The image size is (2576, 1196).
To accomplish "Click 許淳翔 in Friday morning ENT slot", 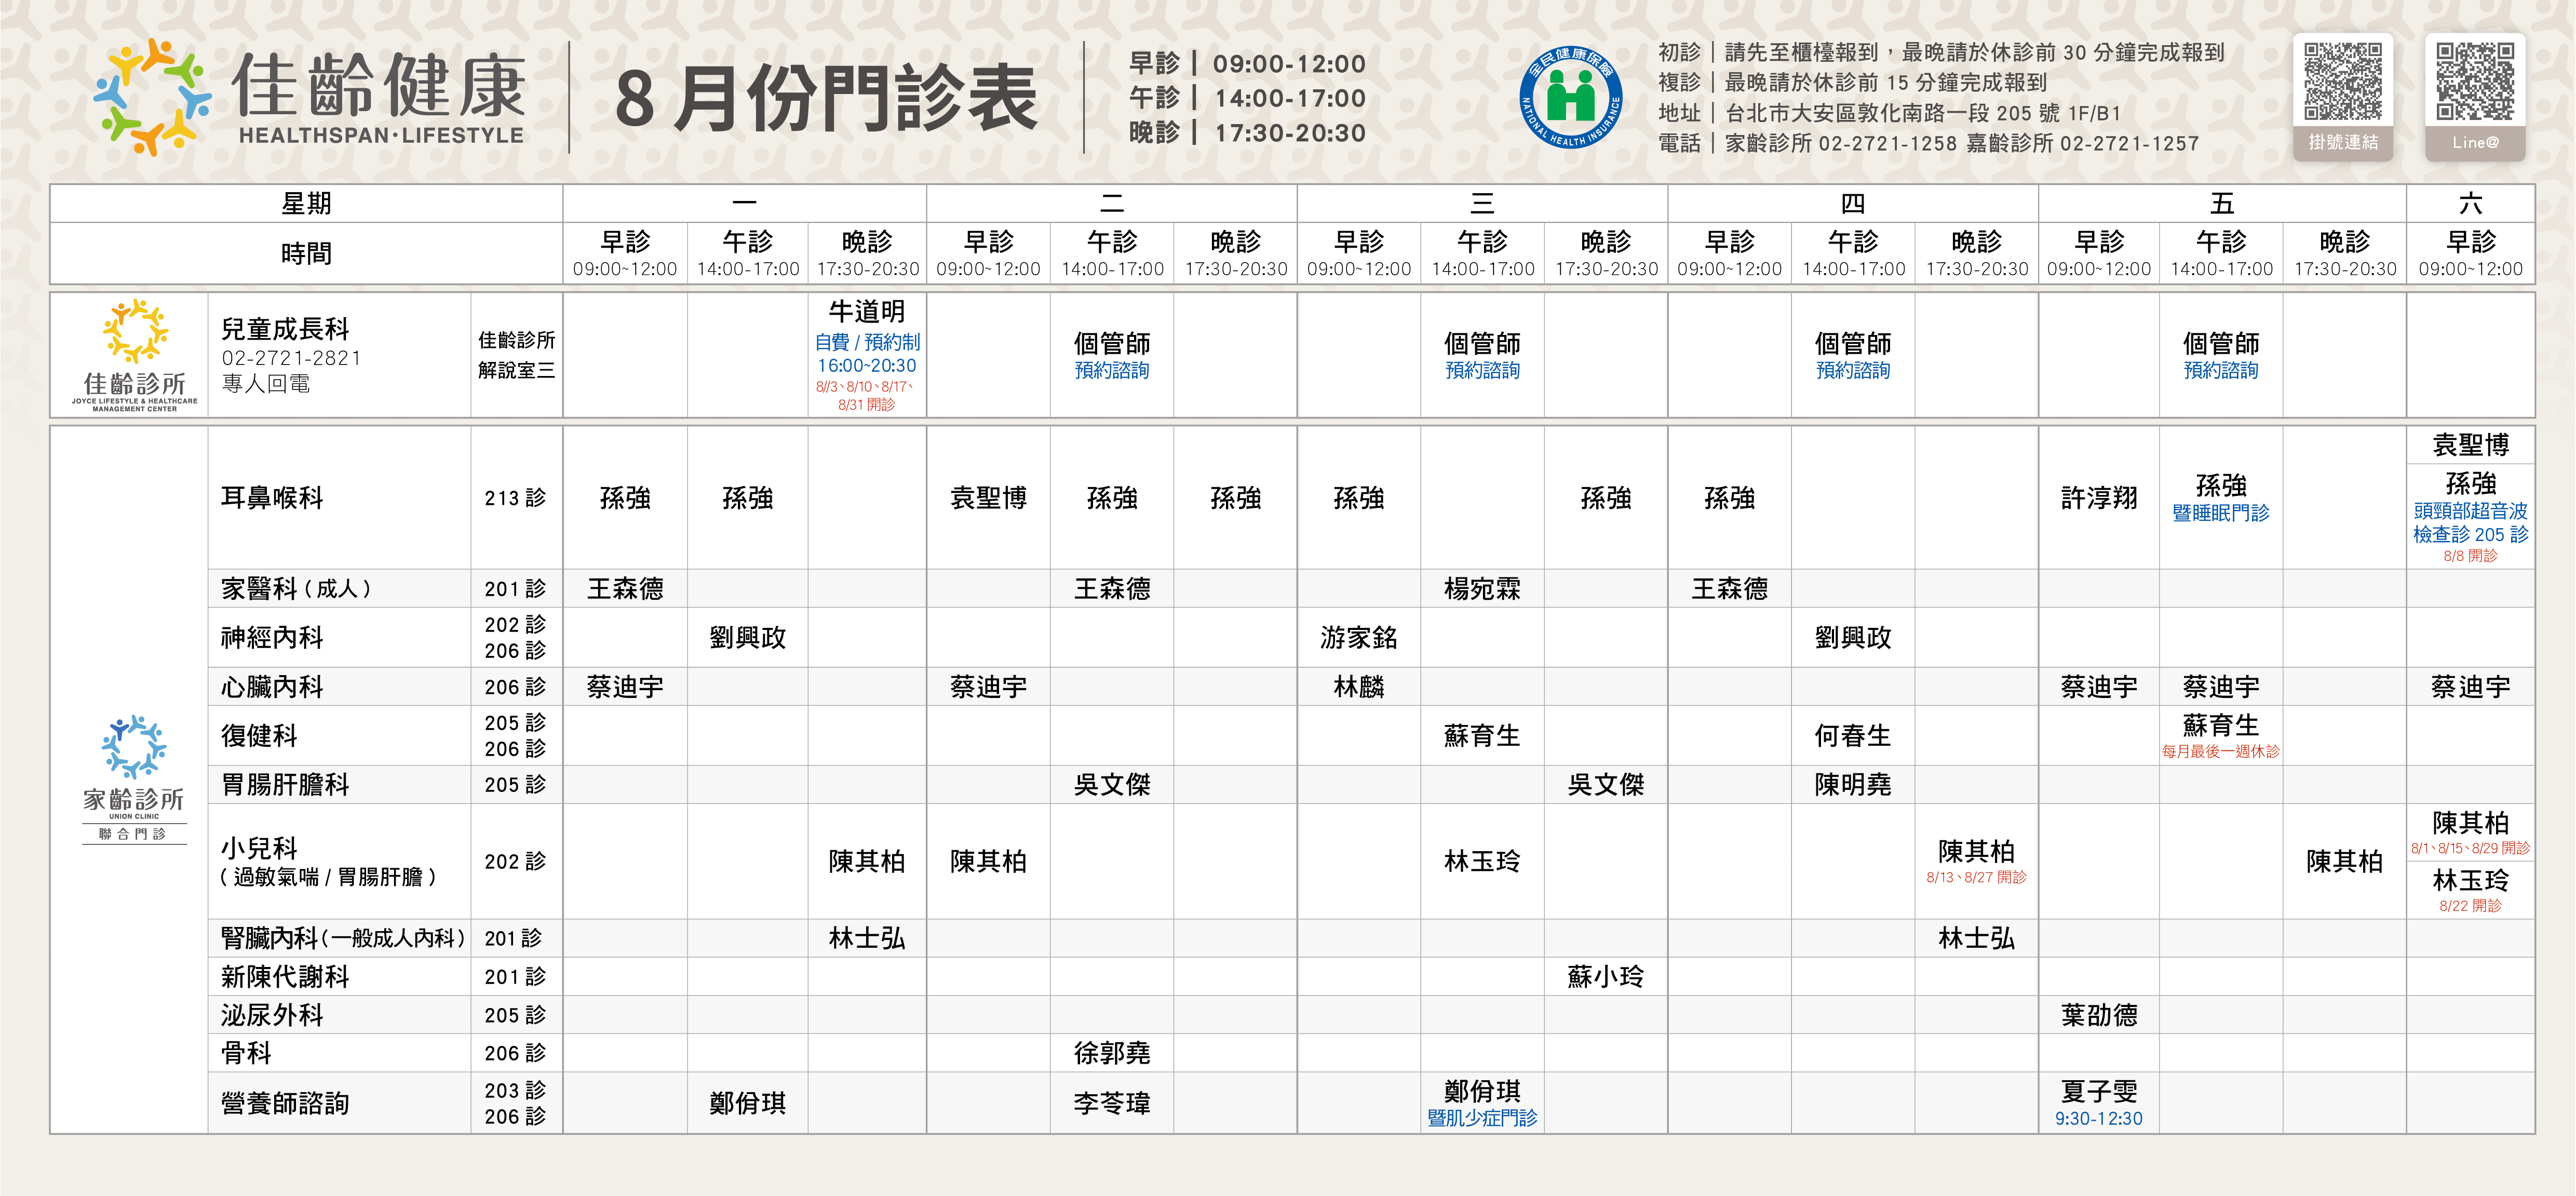I will [2099, 498].
